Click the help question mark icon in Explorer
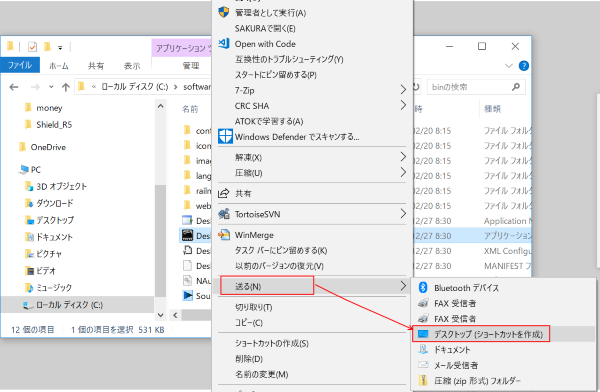Image resolution: width=600 pixels, height=392 pixels. tap(523, 66)
